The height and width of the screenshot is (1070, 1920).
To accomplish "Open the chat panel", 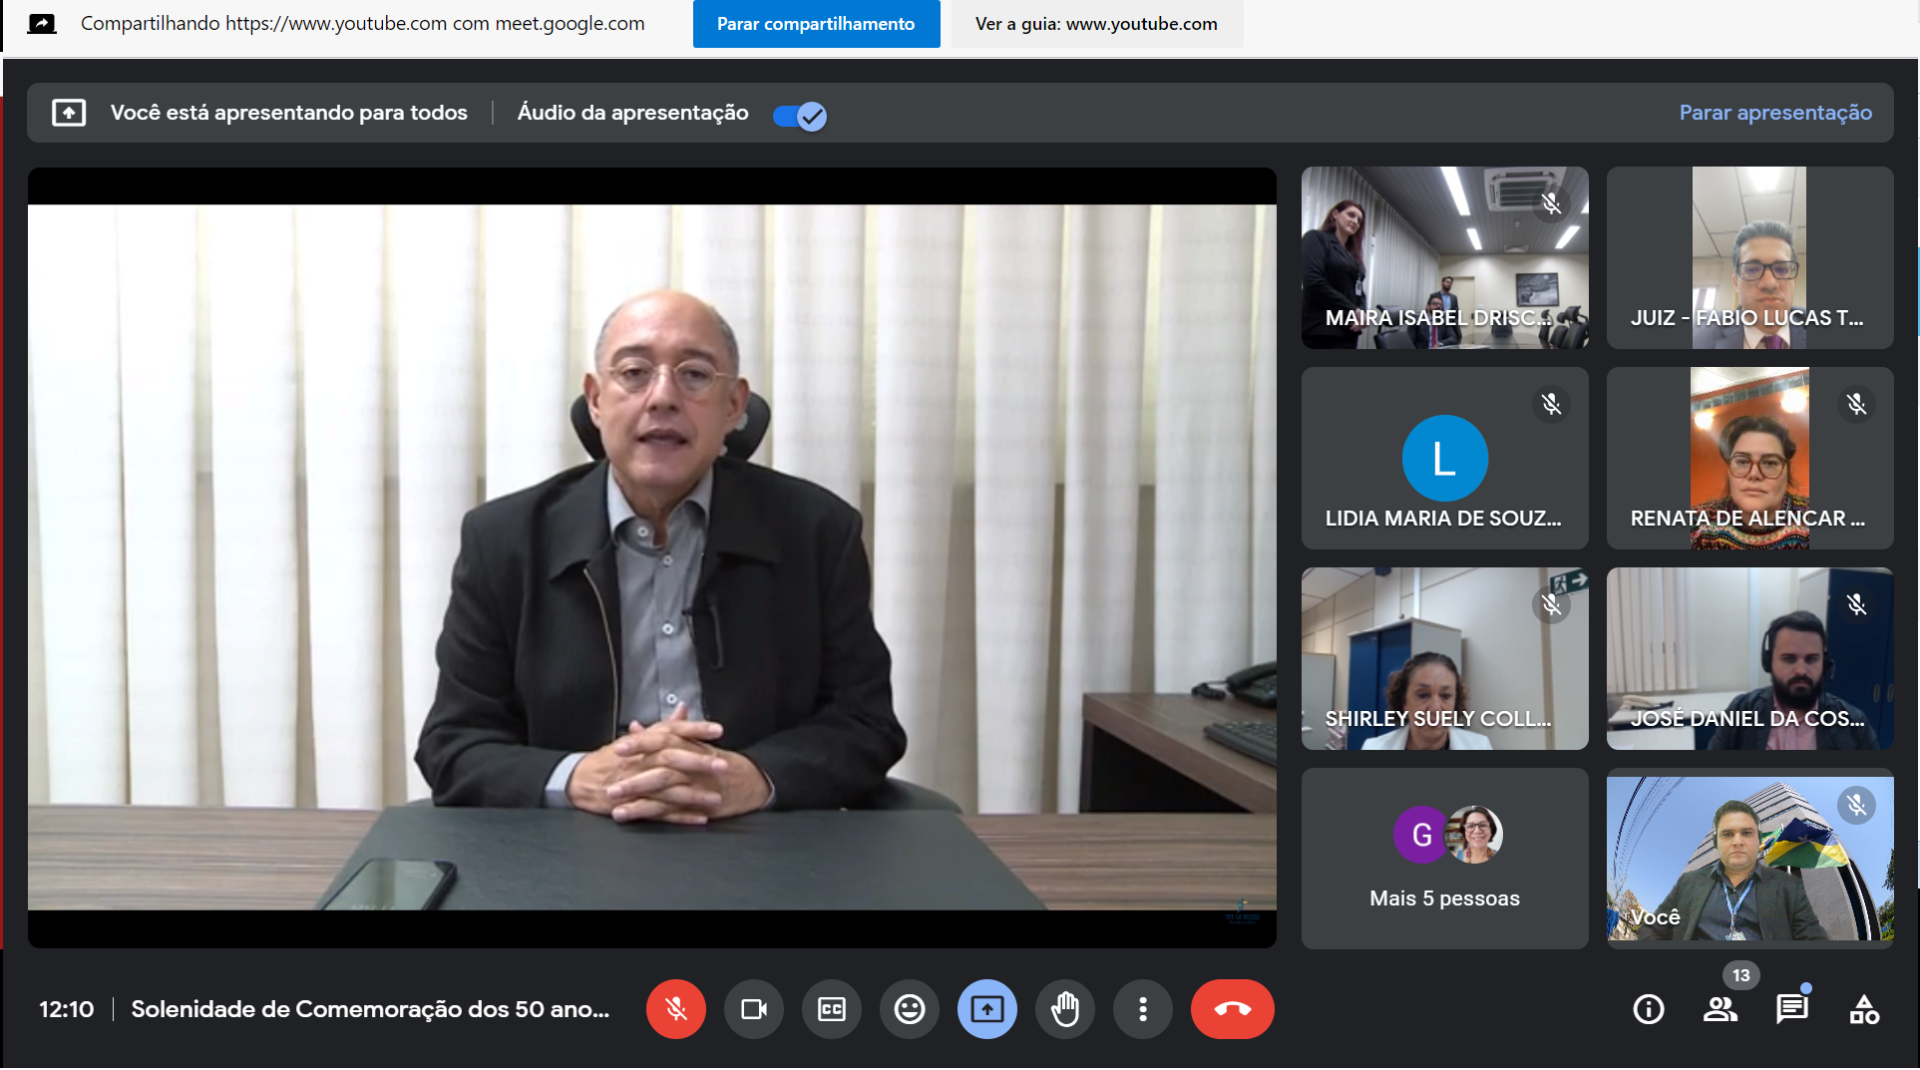I will [x=1791, y=1009].
